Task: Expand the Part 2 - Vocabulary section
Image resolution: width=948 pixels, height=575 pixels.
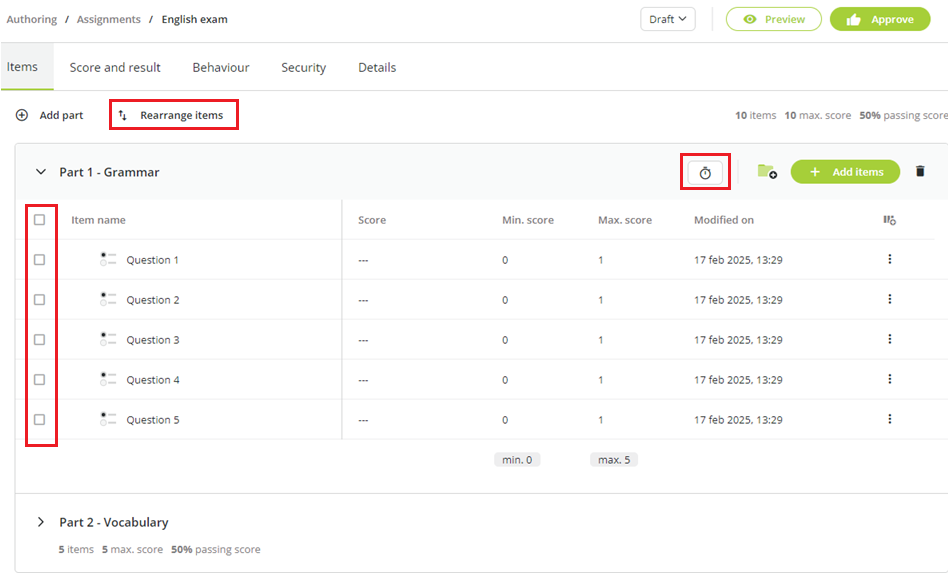Action: 41,522
